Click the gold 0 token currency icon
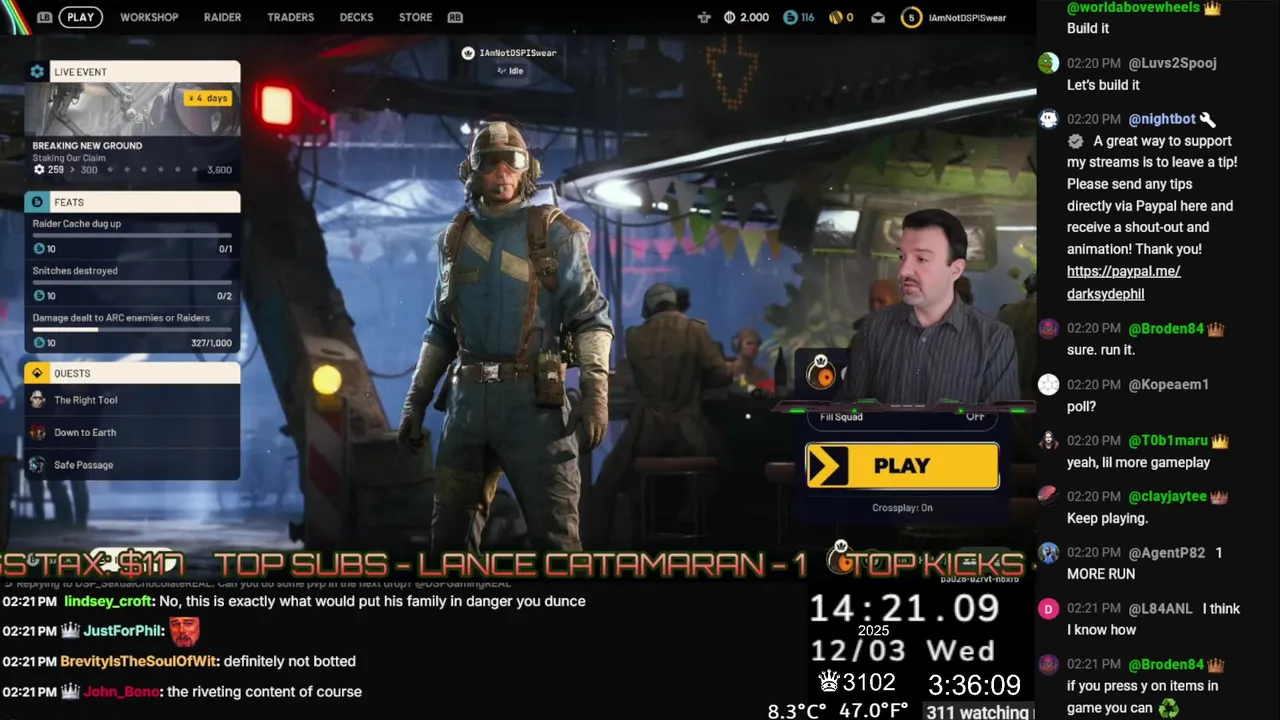The width and height of the screenshot is (1280, 720). point(836,17)
